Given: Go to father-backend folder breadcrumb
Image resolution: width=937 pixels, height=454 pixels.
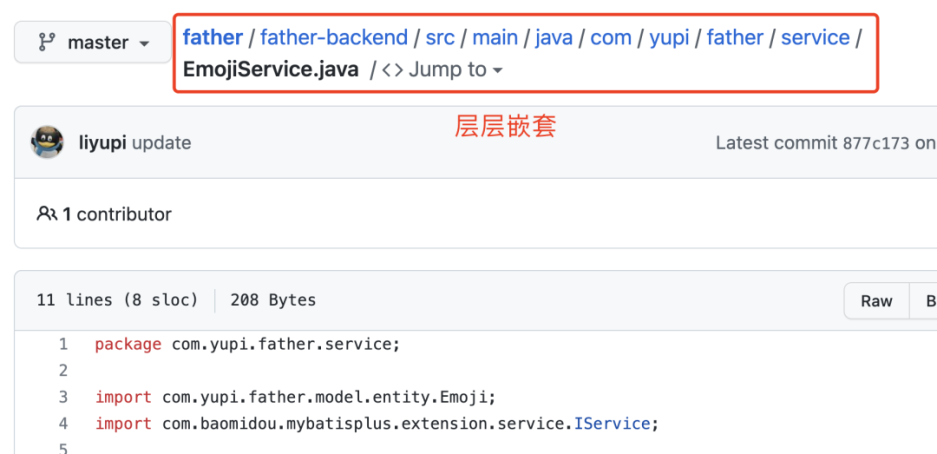Looking at the screenshot, I should [x=334, y=38].
